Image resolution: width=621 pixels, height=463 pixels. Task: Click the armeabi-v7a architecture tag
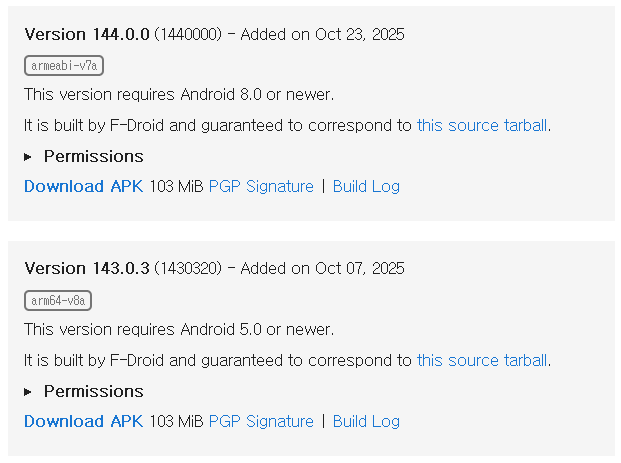tap(64, 65)
